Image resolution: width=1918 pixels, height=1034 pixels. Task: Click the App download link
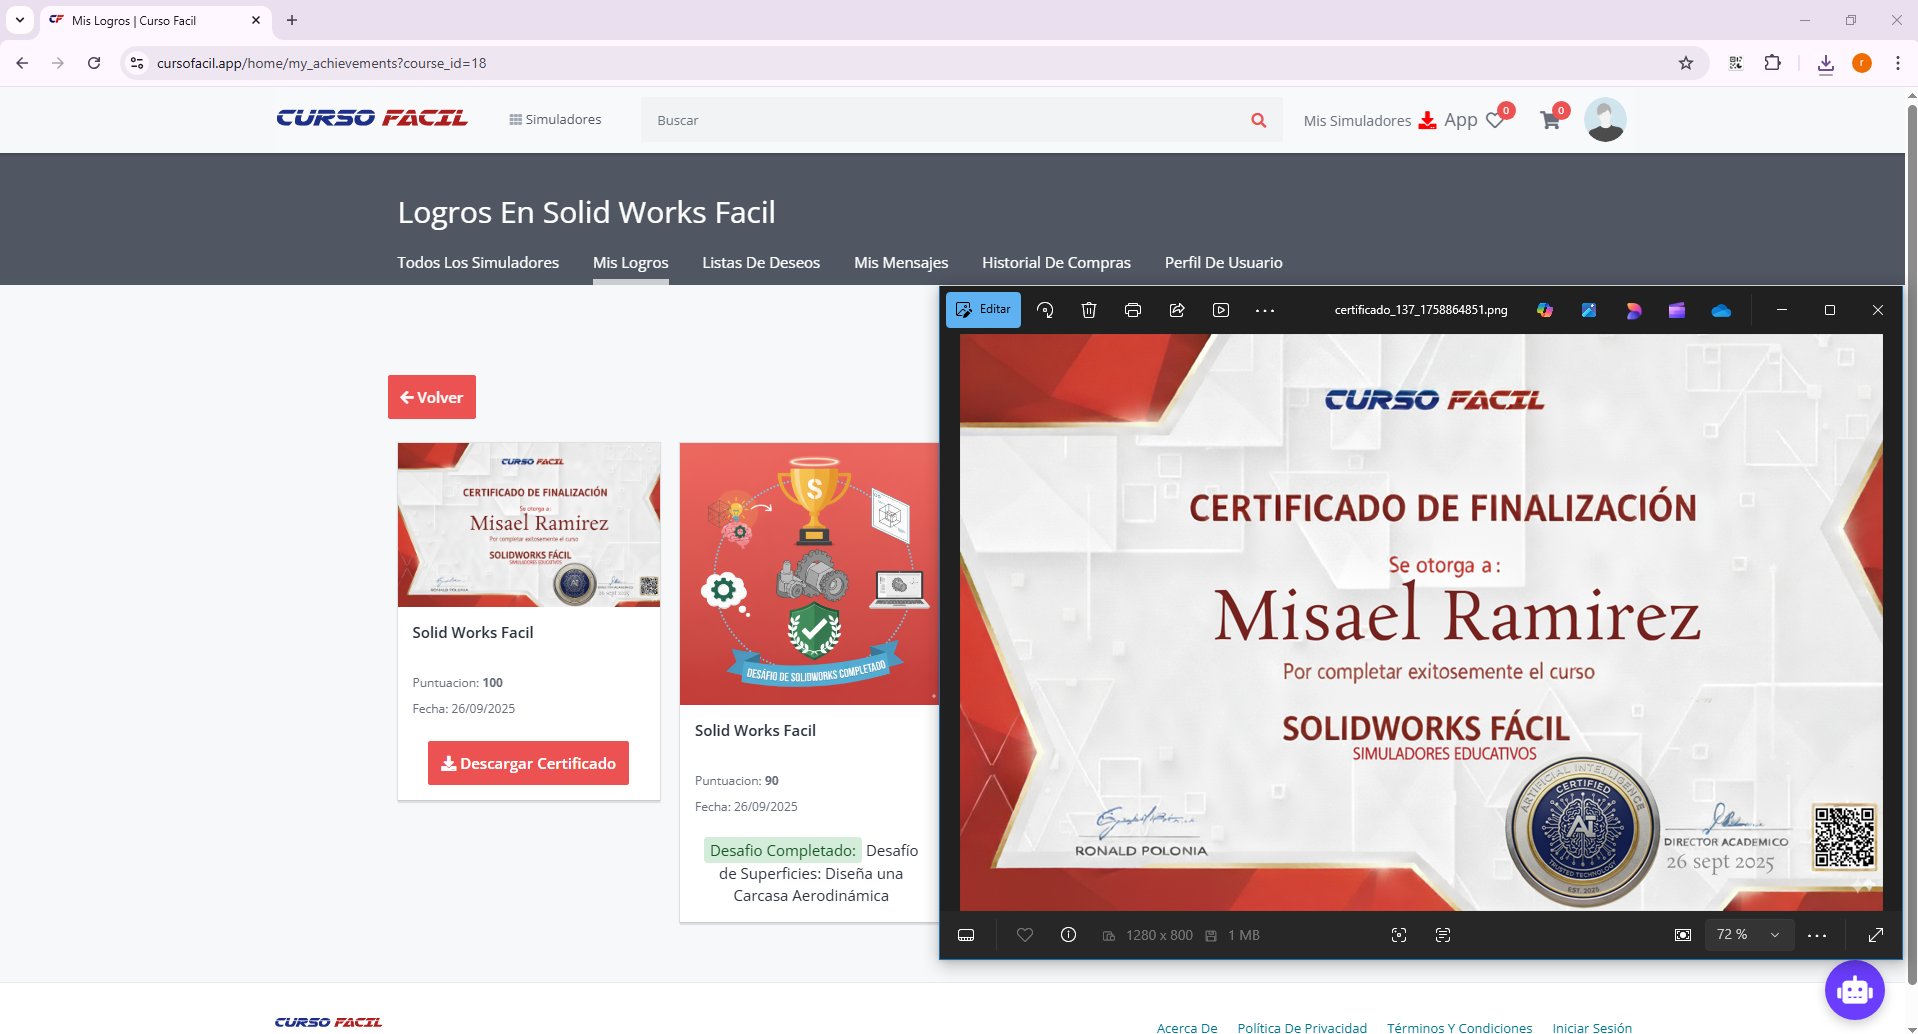pos(1449,120)
